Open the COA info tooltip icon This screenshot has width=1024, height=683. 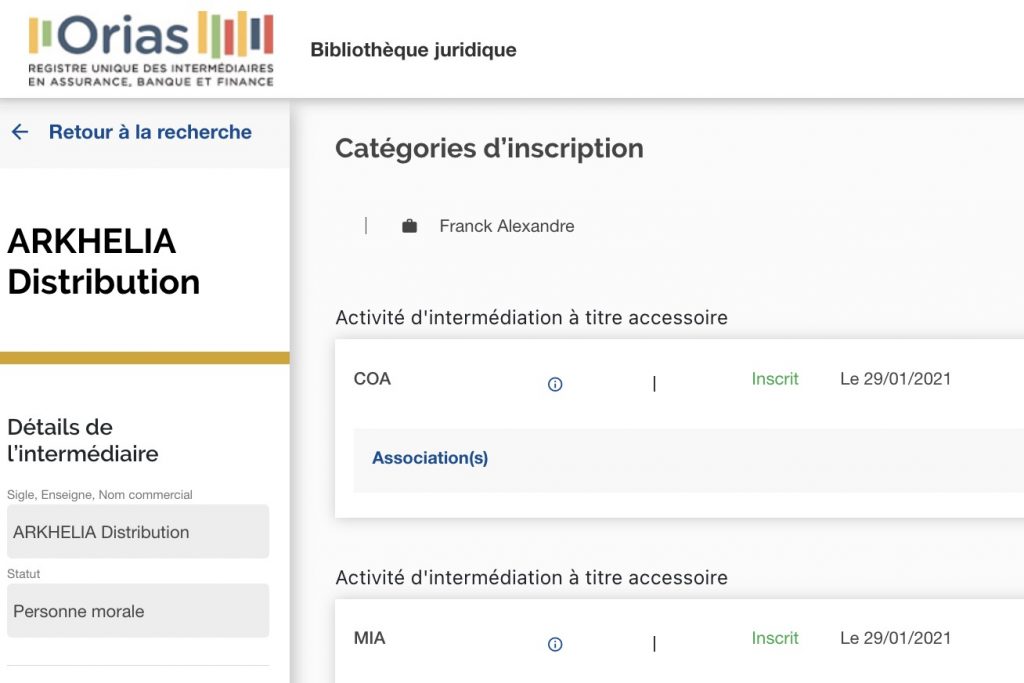coord(555,384)
